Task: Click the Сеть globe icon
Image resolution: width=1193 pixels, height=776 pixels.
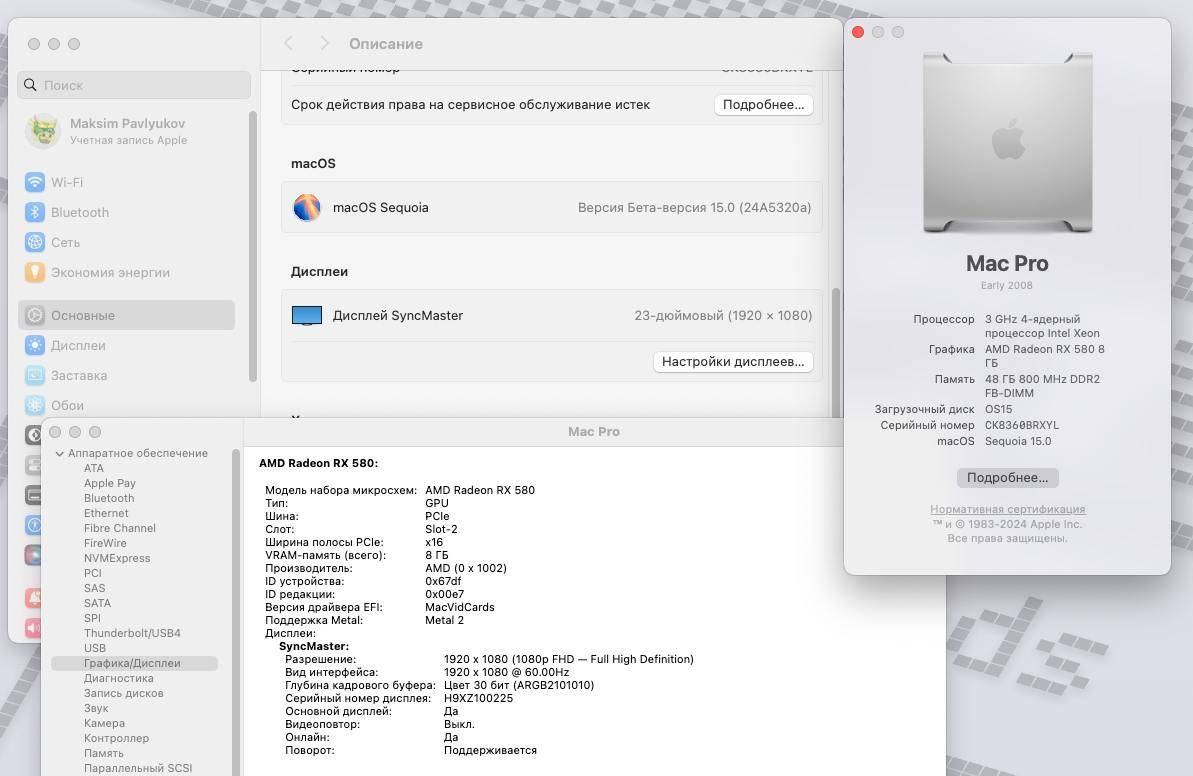Action: click(35, 242)
